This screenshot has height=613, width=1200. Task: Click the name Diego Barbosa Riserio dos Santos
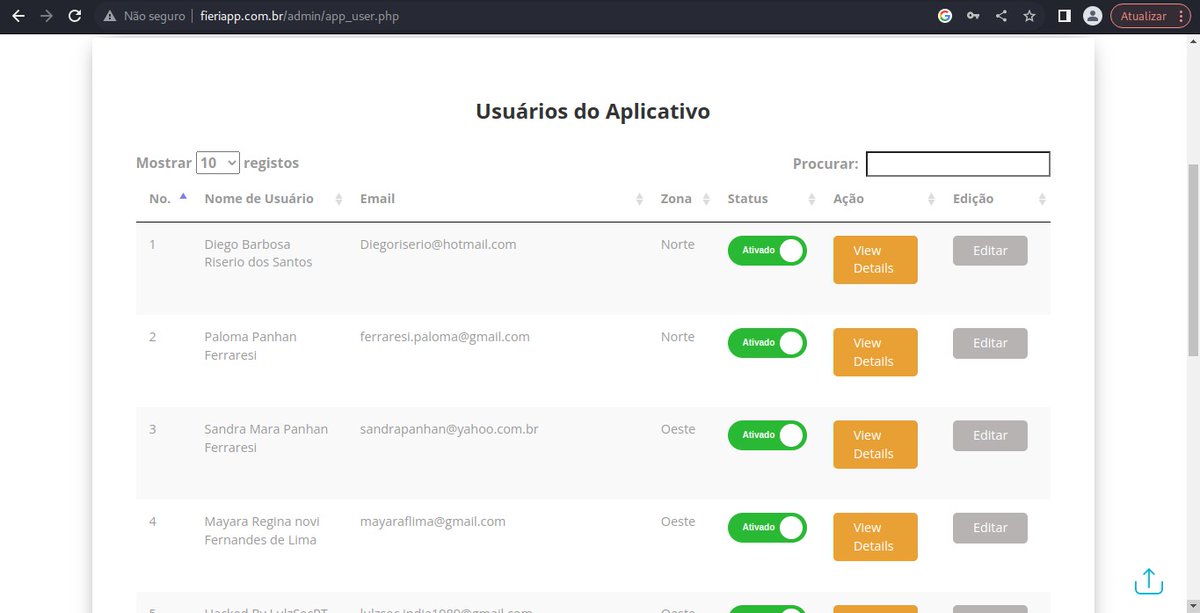(x=258, y=253)
